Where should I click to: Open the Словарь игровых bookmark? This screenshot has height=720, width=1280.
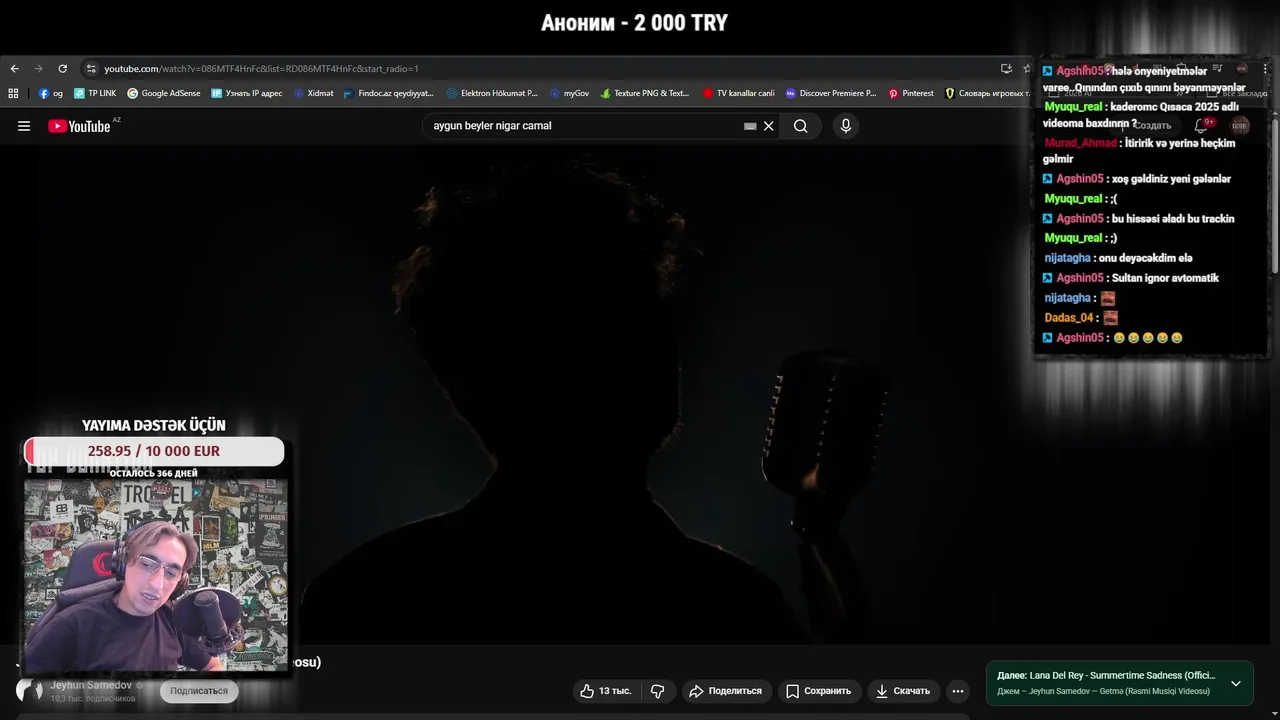(987, 93)
